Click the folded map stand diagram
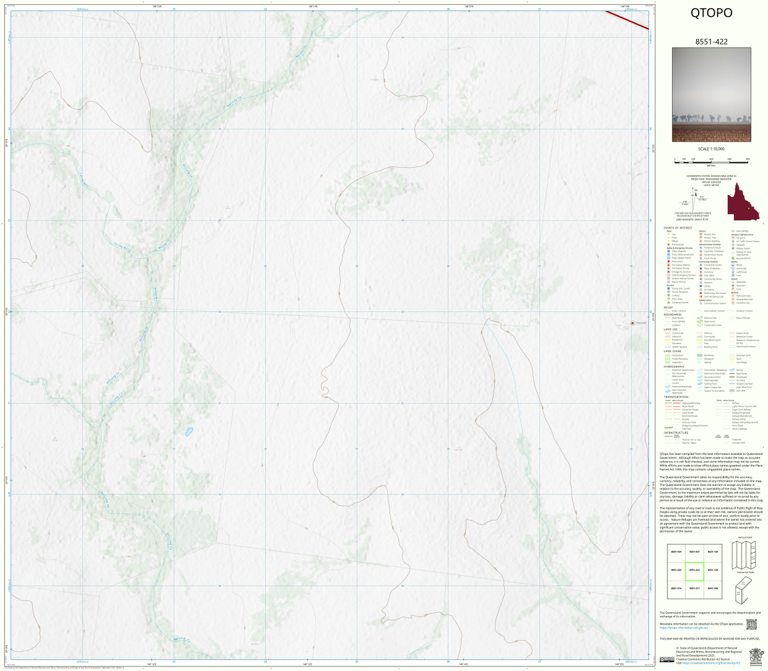Screen dimensions: 768x671 click(x=743, y=590)
